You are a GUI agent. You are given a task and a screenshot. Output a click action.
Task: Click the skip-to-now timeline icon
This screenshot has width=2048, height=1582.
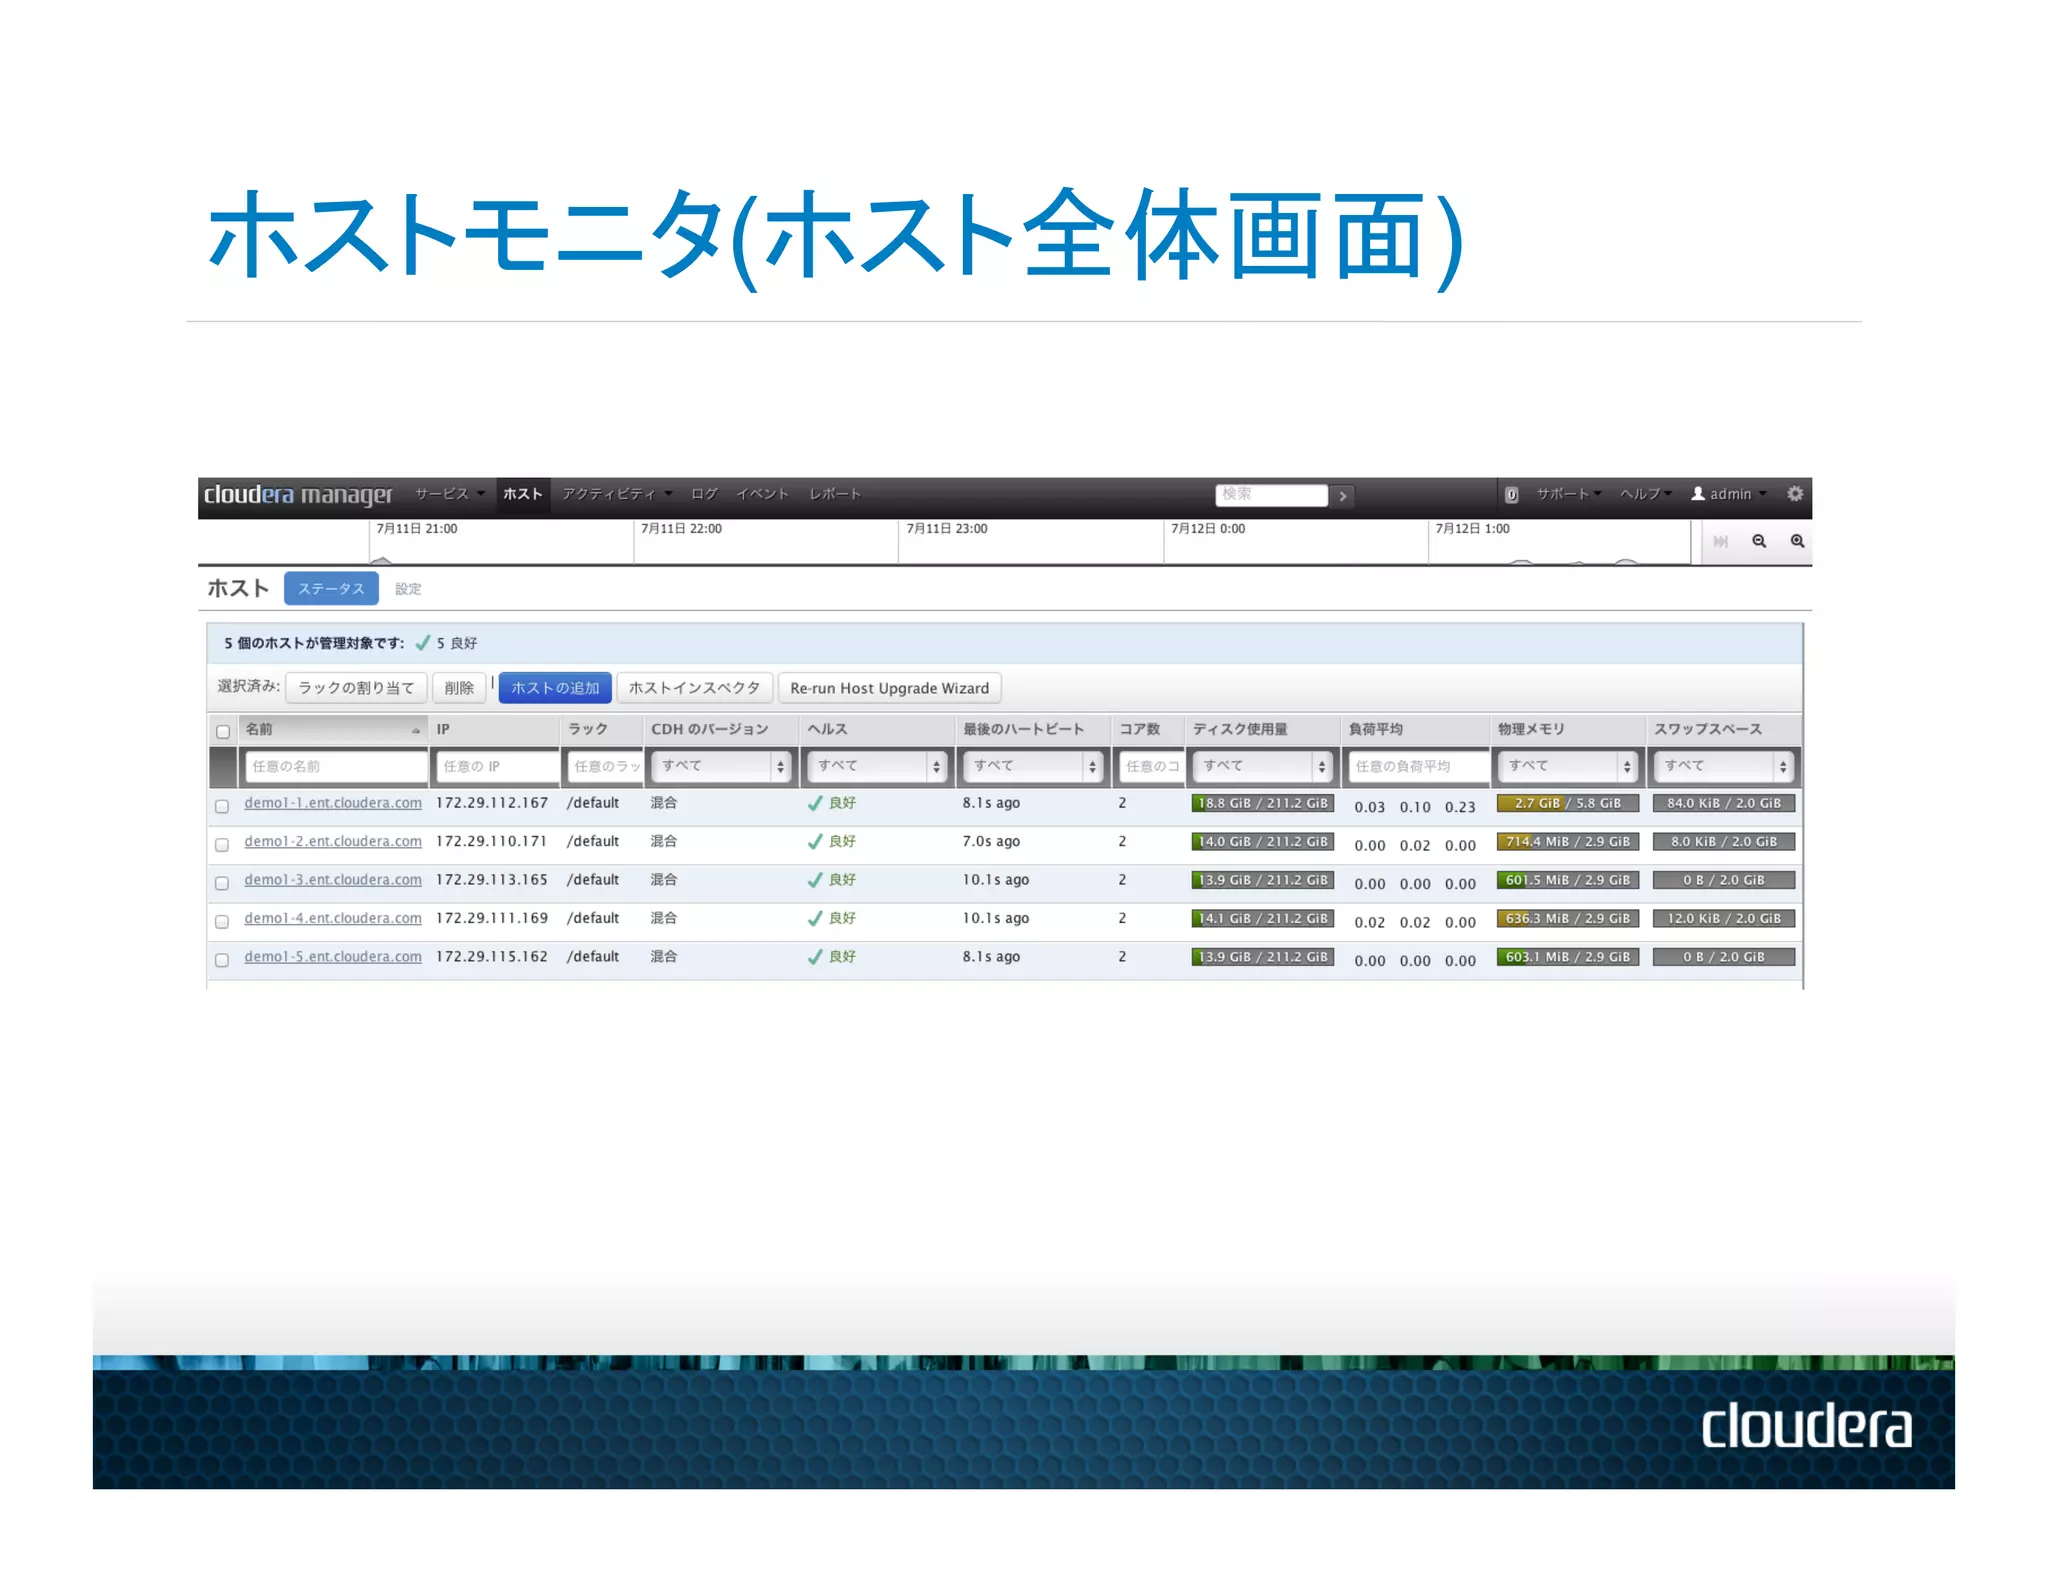pos(1720,541)
